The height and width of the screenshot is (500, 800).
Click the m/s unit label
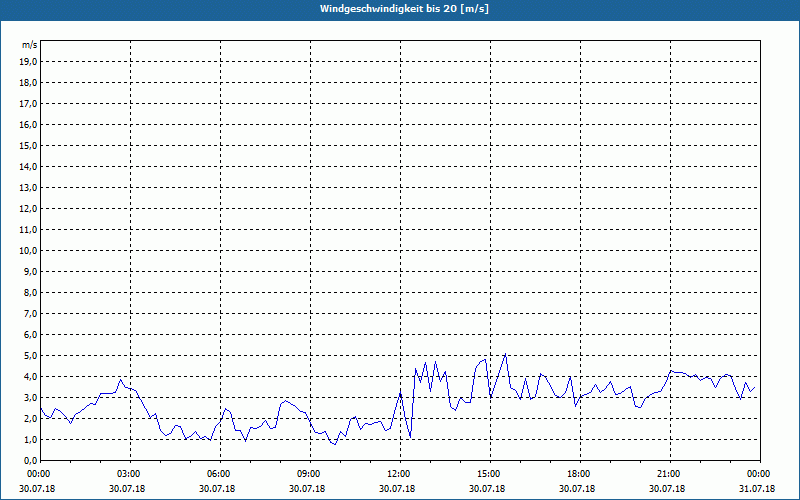[30, 45]
